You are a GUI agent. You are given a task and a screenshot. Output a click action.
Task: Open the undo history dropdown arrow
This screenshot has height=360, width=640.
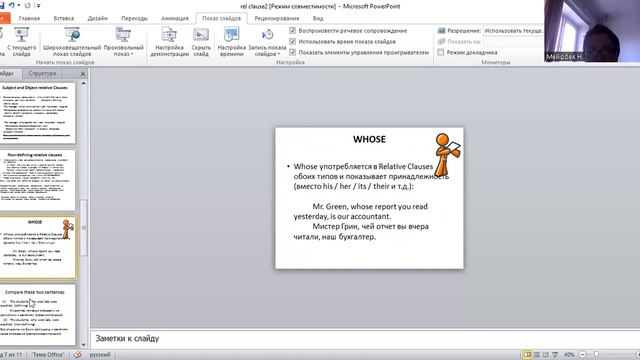[19, 5]
